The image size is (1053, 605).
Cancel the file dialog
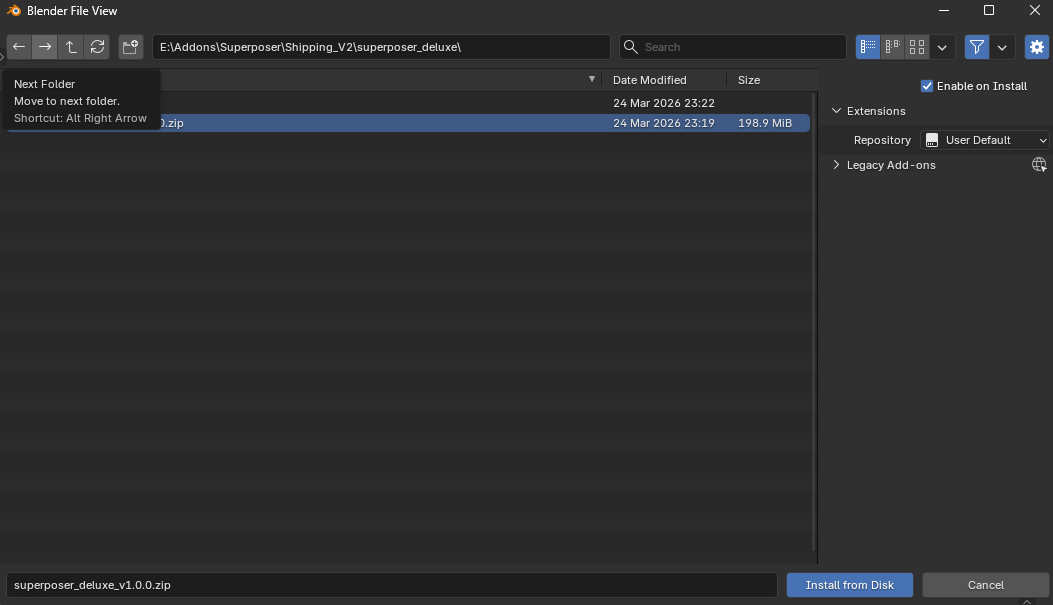(x=985, y=585)
